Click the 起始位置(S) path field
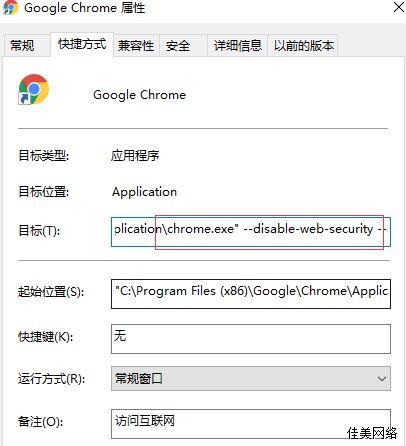Screen dimensions: 406x446 tap(251, 294)
